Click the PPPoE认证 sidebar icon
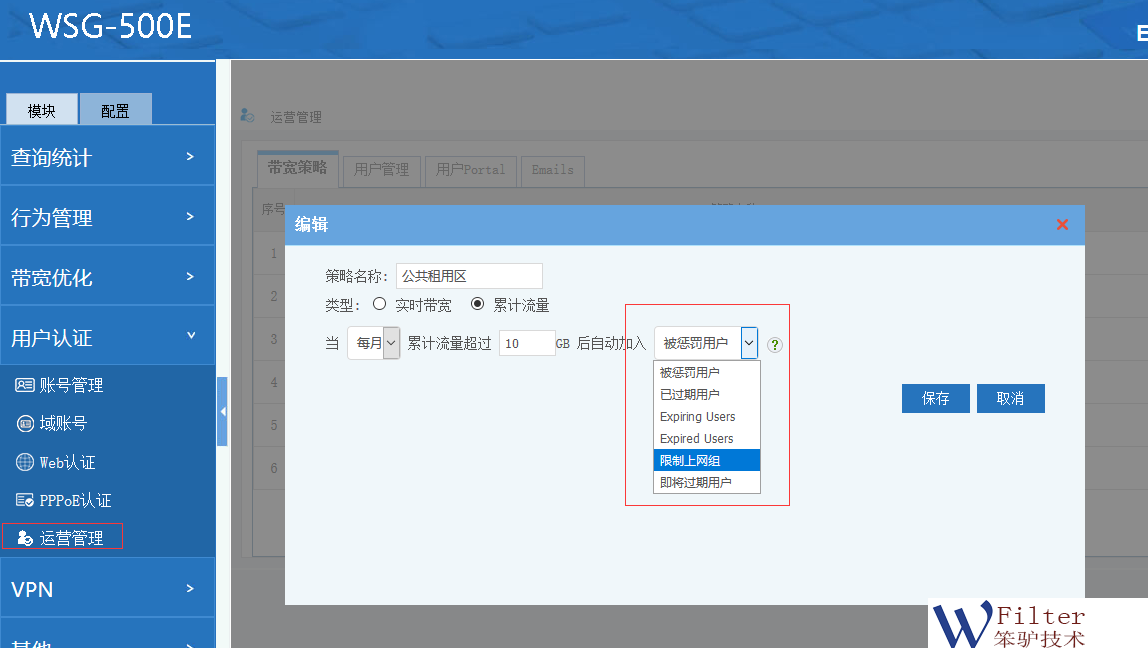 coord(25,500)
